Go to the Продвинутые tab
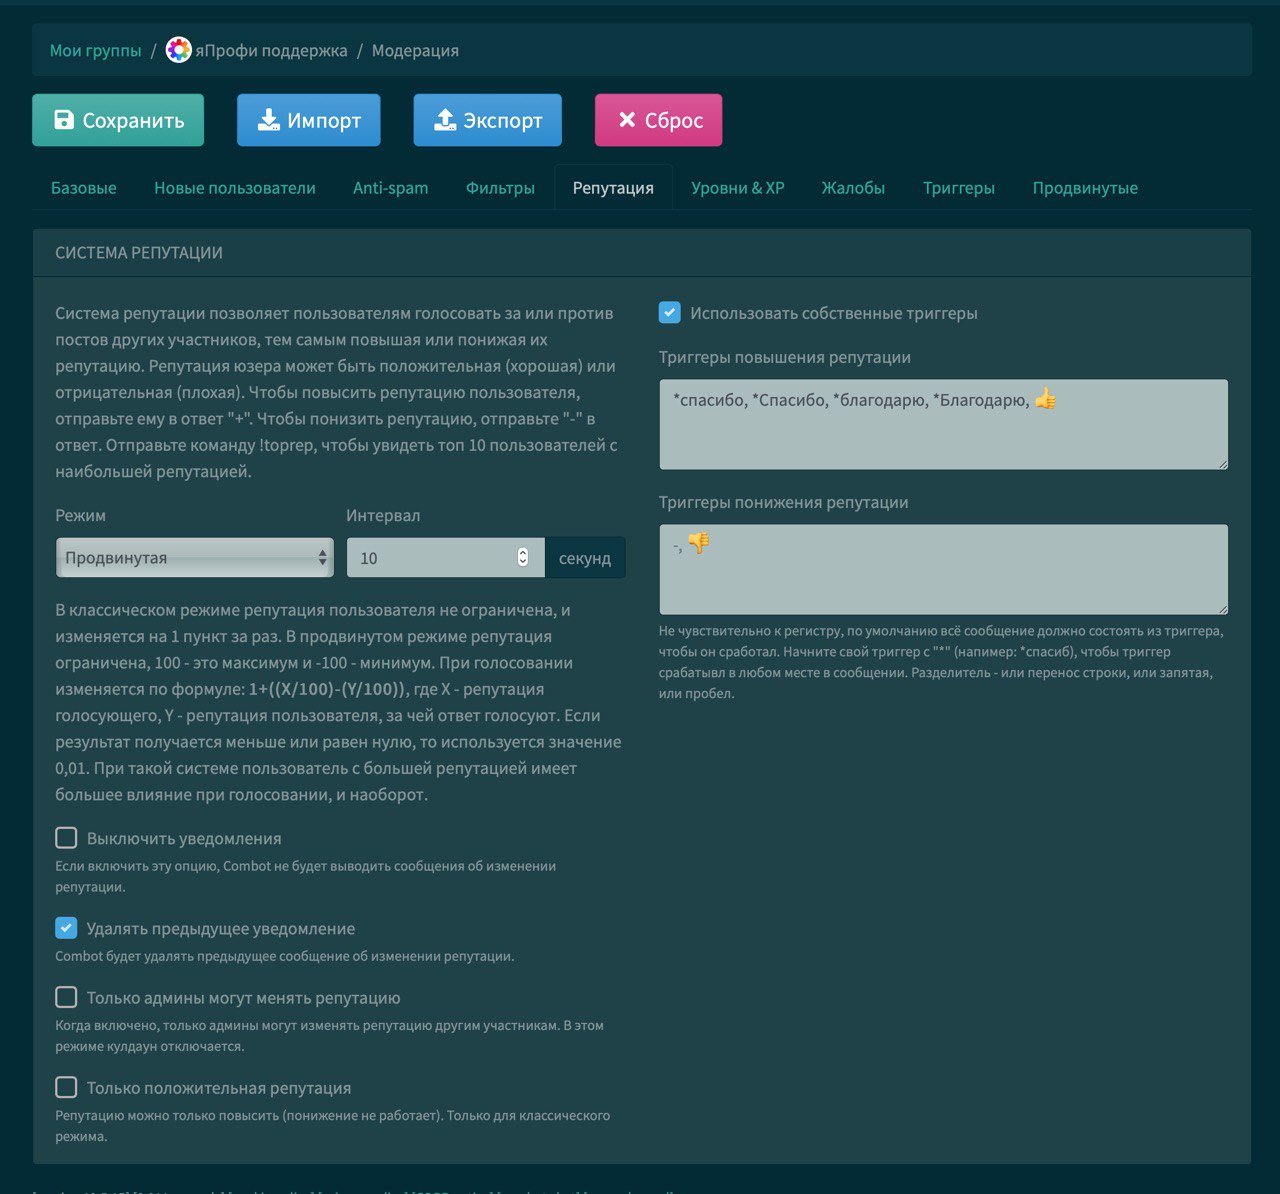The width and height of the screenshot is (1280, 1194). [x=1085, y=188]
